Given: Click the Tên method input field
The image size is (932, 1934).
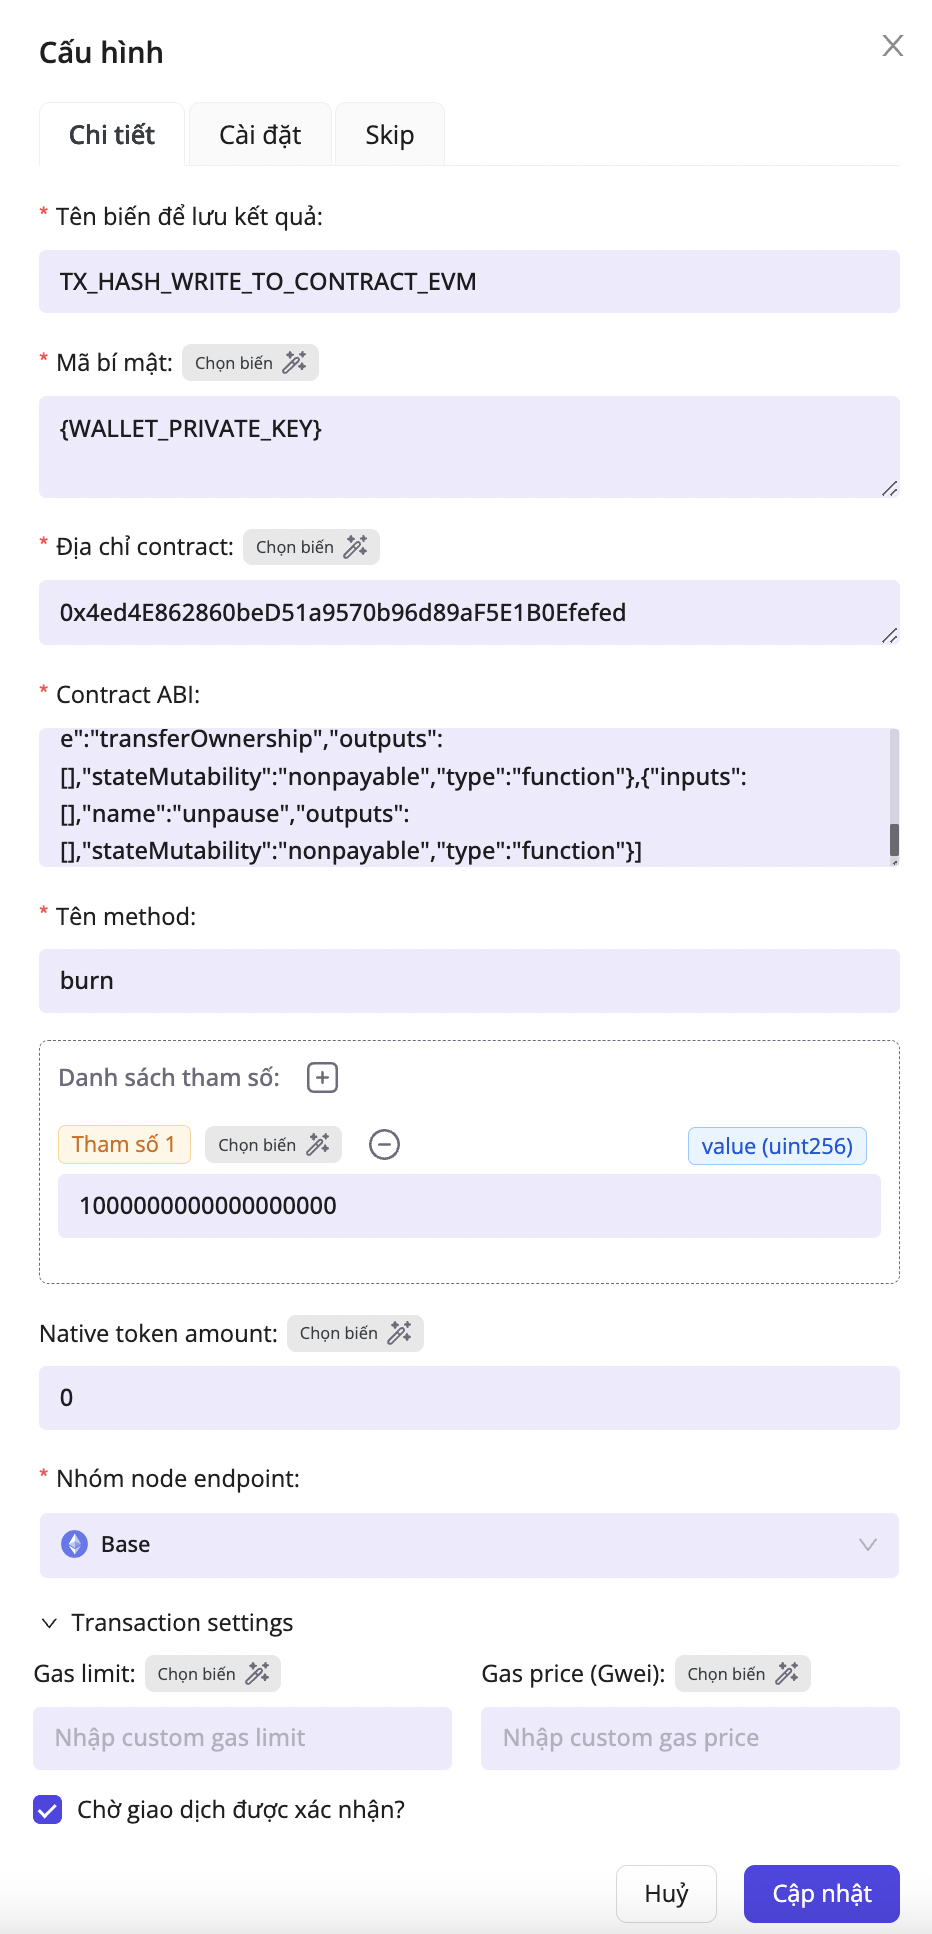Looking at the screenshot, I should [469, 981].
